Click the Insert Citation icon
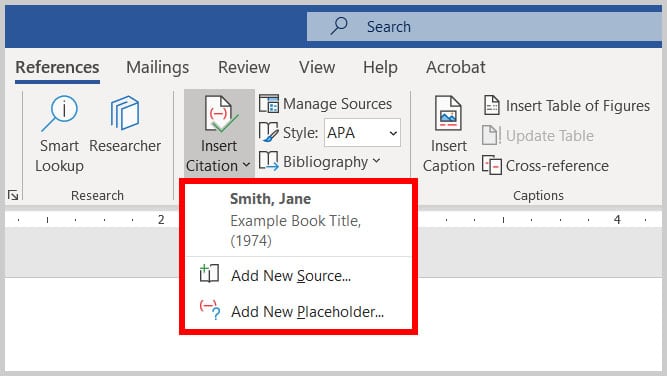 click(219, 114)
